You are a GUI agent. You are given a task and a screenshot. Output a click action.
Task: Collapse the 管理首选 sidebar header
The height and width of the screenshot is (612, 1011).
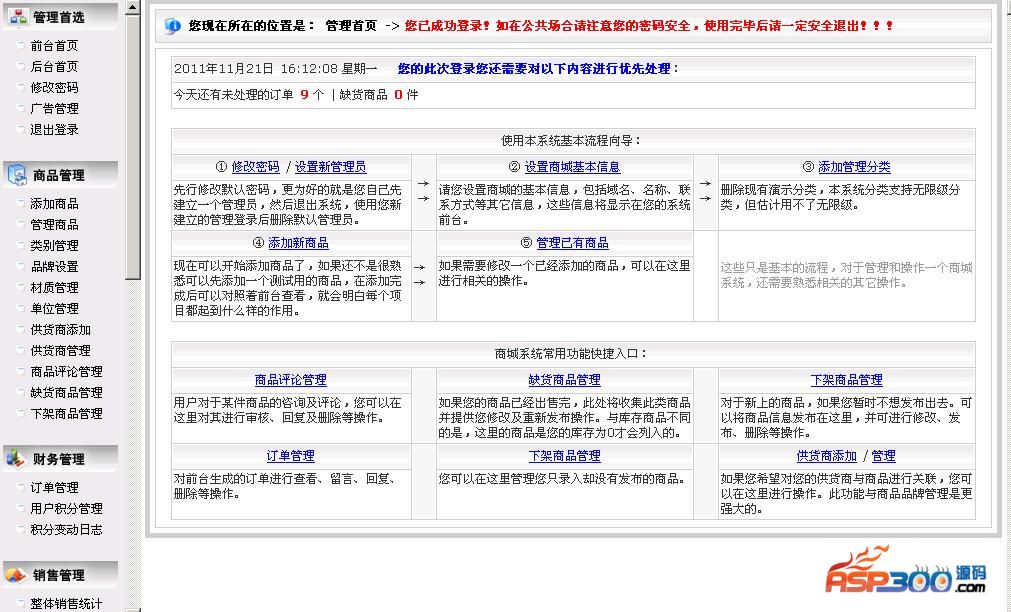coord(61,17)
